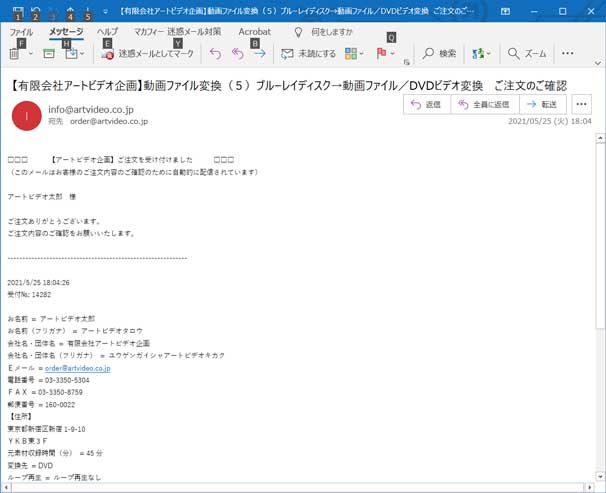The width and height of the screenshot is (606, 493).
Task: Open the Customize Quick Access Toolbar dropdown
Action: 105,12
